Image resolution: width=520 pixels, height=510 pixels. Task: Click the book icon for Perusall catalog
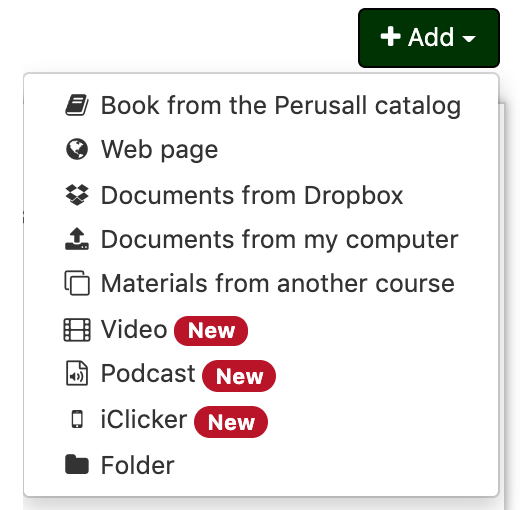[x=77, y=105]
